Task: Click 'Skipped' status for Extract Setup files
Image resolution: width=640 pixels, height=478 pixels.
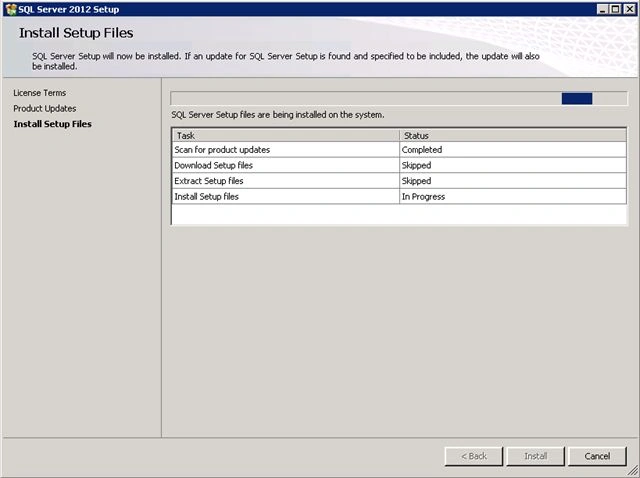Action: click(513, 180)
